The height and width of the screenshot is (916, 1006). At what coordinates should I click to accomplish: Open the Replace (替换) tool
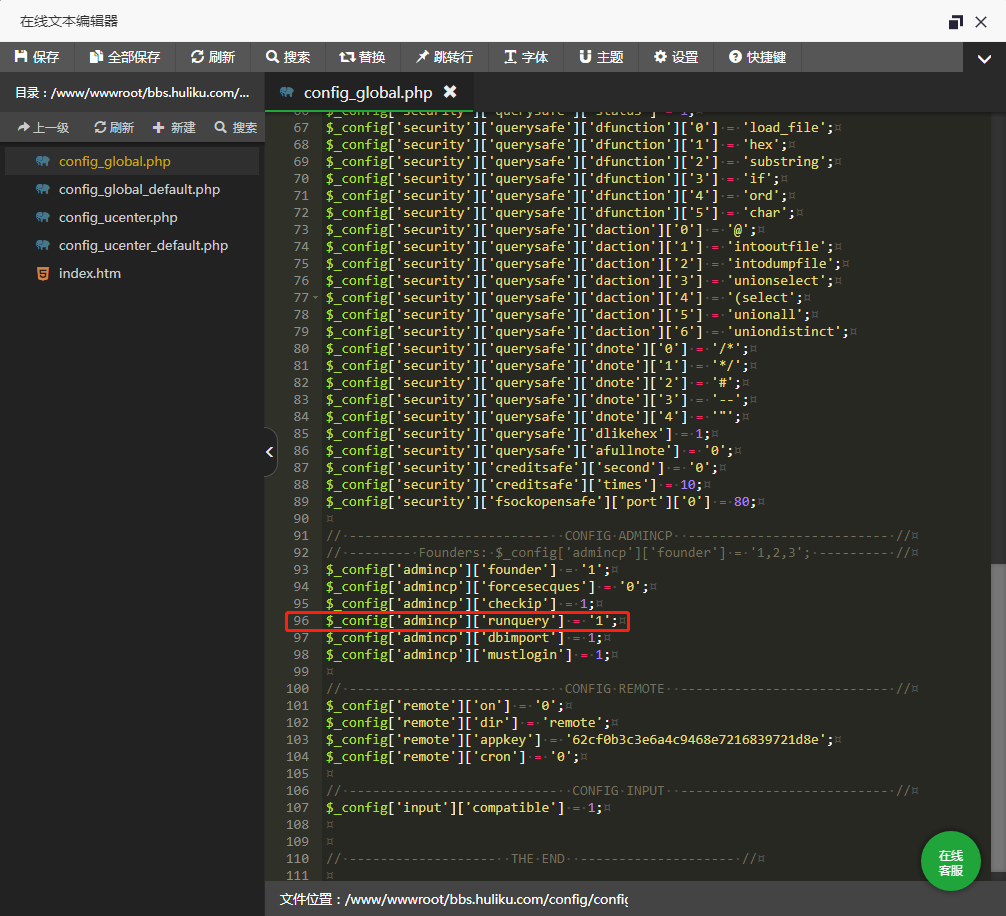click(x=362, y=57)
